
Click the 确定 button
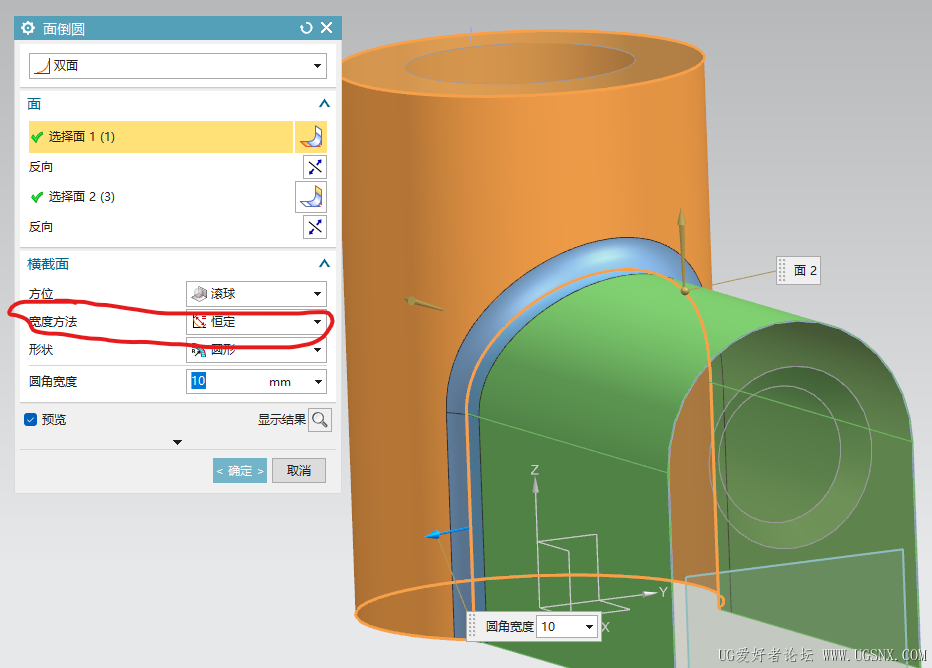click(x=240, y=471)
